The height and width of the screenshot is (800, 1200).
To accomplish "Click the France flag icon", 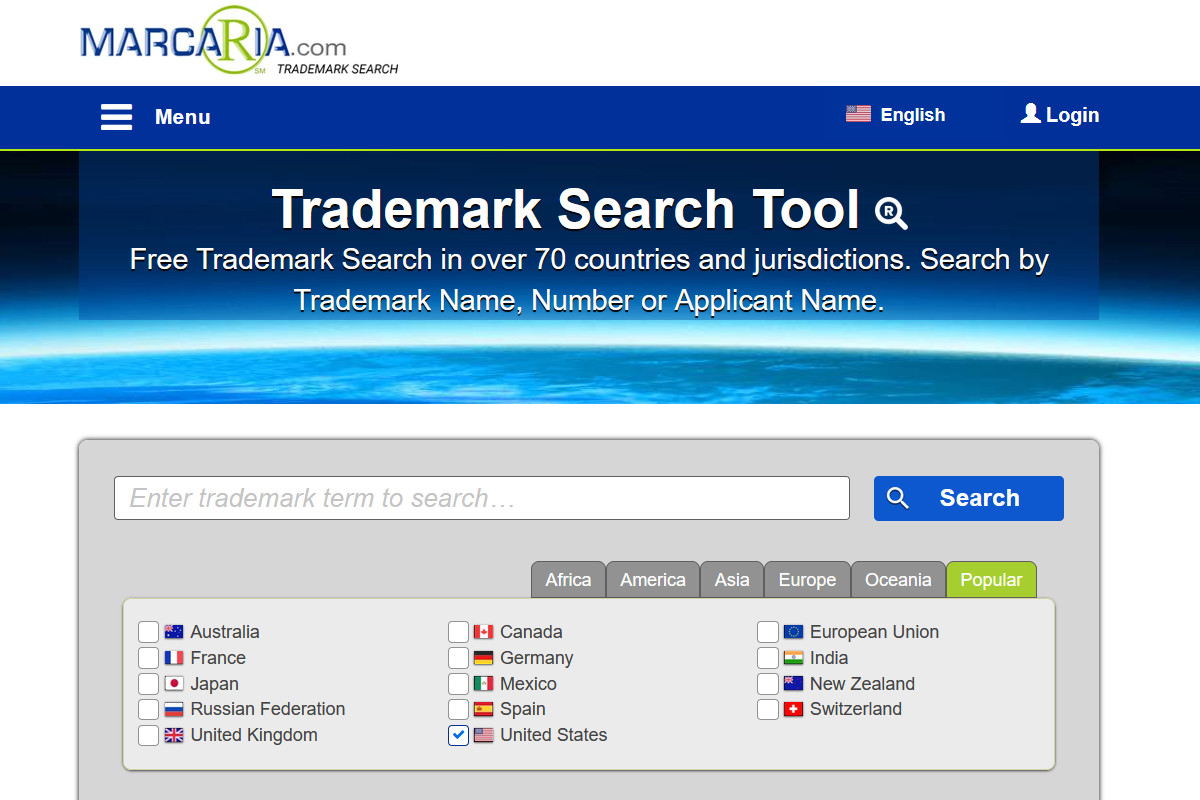I will (174, 658).
